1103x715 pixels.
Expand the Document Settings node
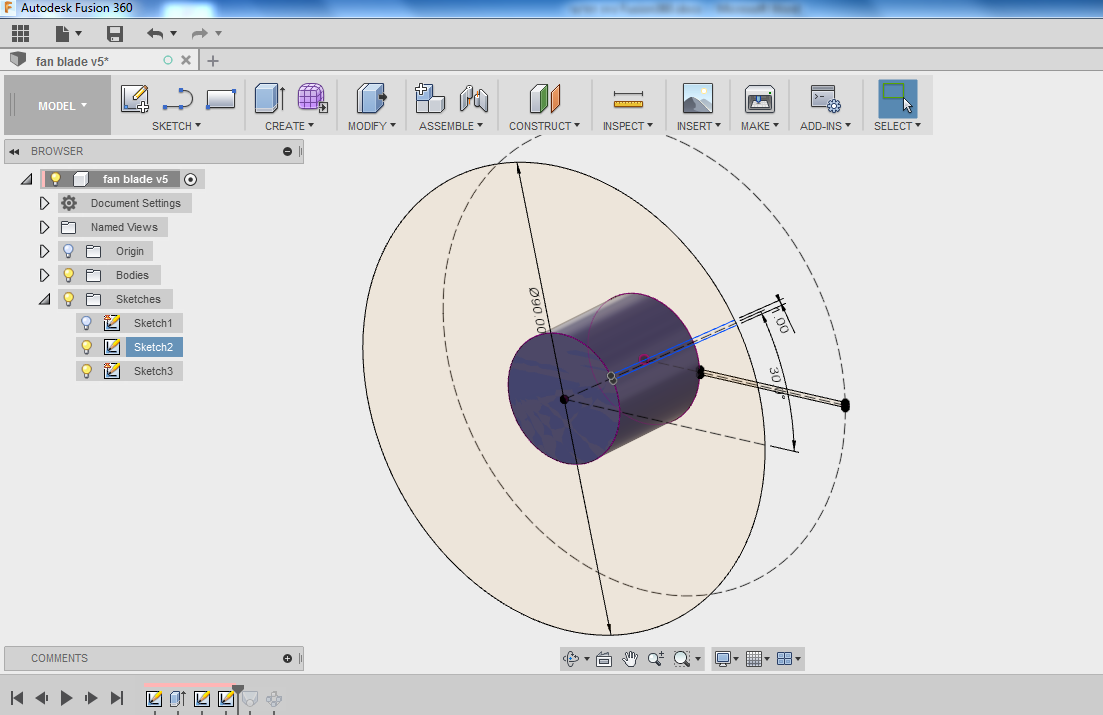coord(44,203)
